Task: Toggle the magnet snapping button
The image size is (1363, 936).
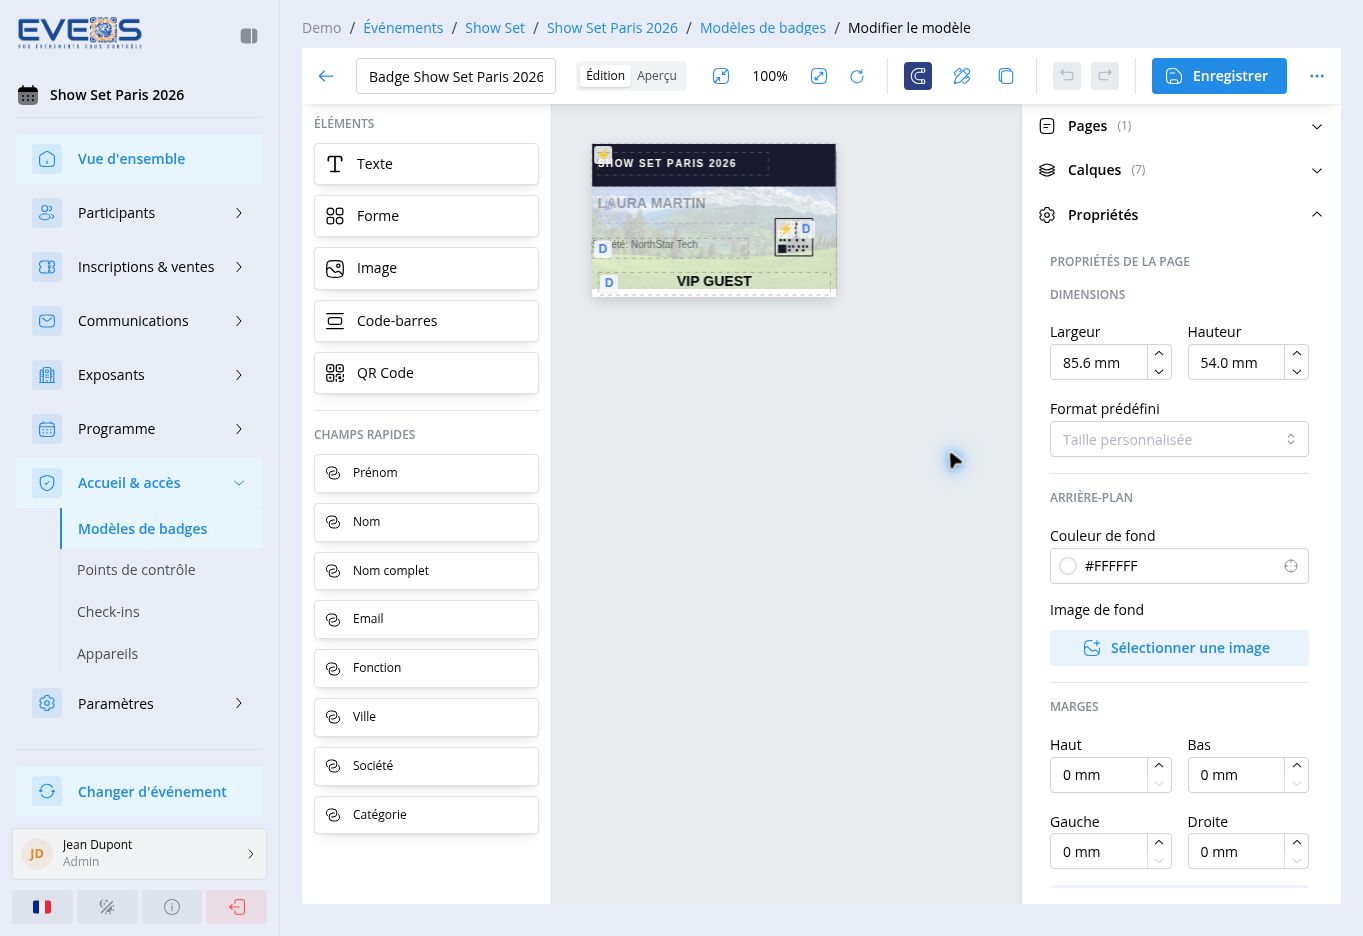Action: point(918,76)
